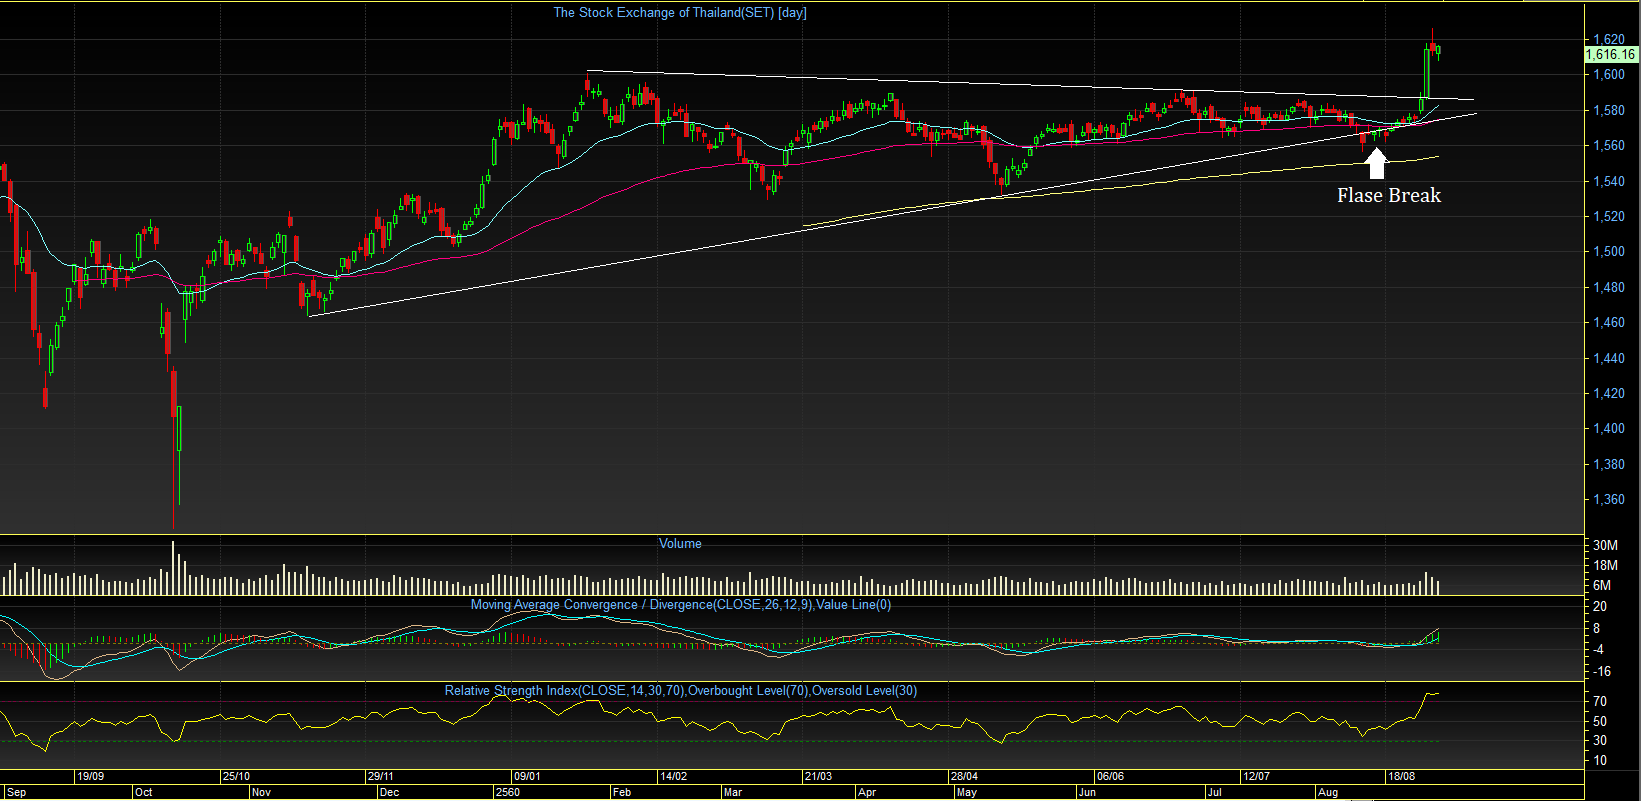Click the 1,600 price axis value
The width and height of the screenshot is (1641, 801).
1609,74
